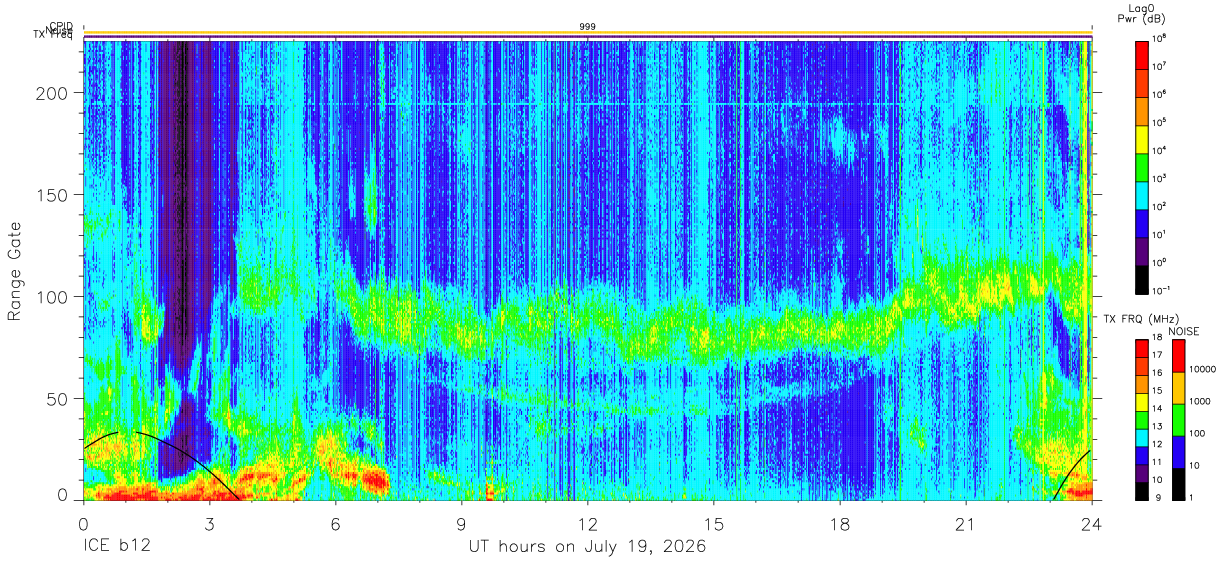
Task: Click the 9 hour tick label on time axis
Action: (x=461, y=523)
